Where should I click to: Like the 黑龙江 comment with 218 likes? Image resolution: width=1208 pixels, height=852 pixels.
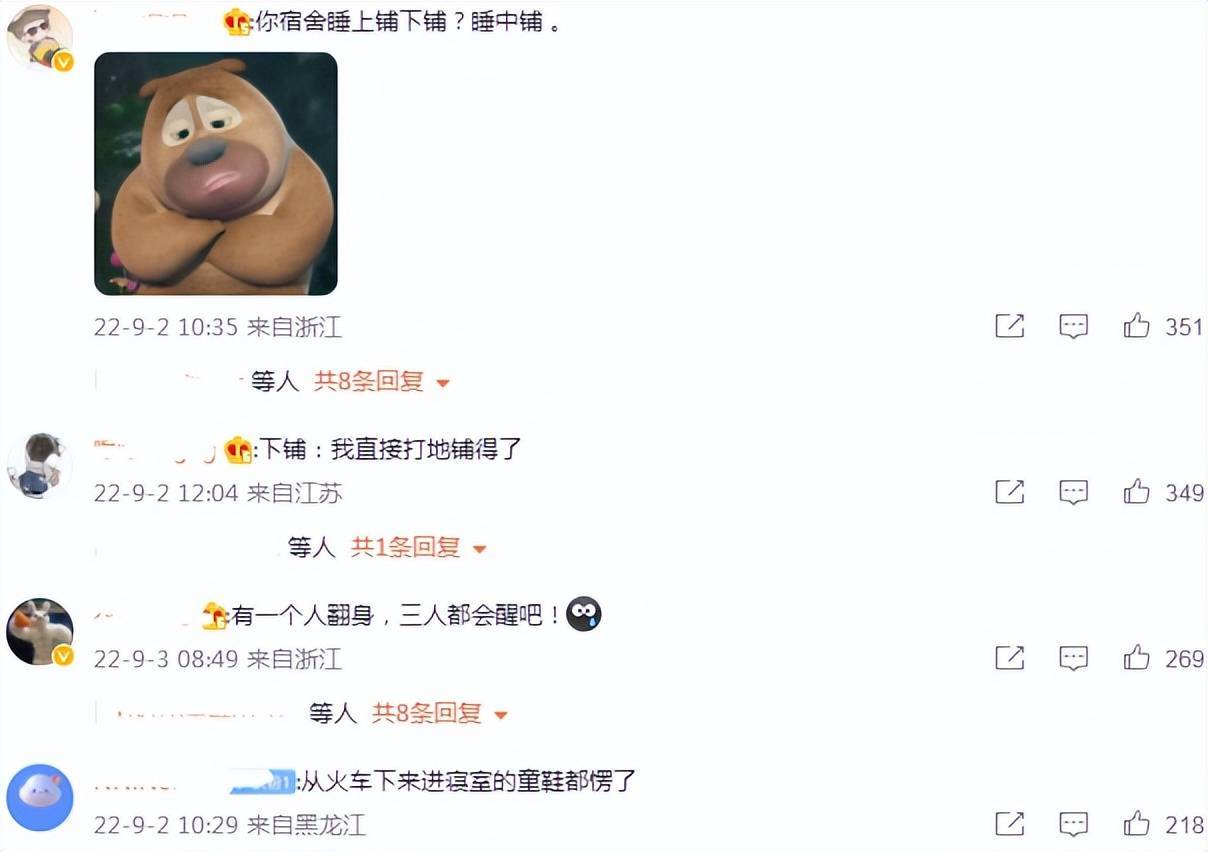point(1136,823)
